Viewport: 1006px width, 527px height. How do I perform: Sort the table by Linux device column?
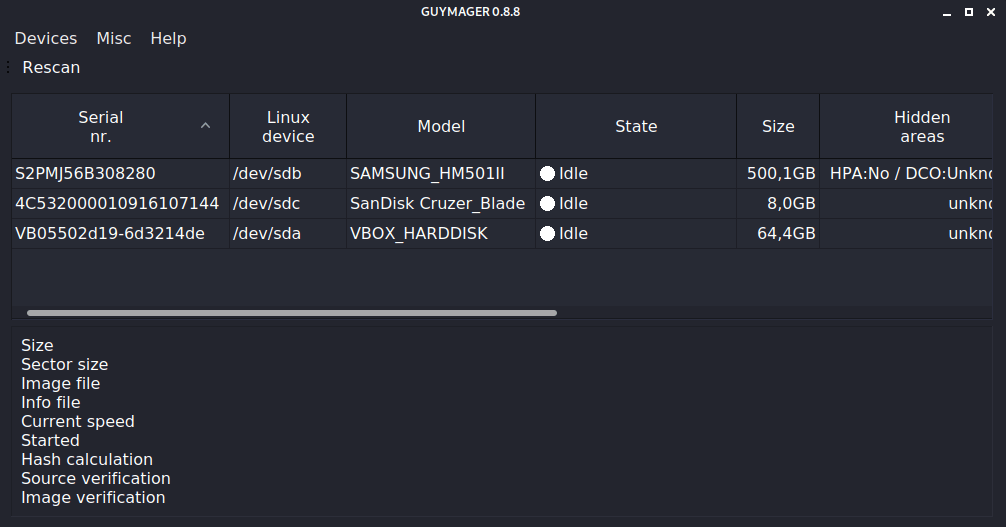(x=288, y=127)
